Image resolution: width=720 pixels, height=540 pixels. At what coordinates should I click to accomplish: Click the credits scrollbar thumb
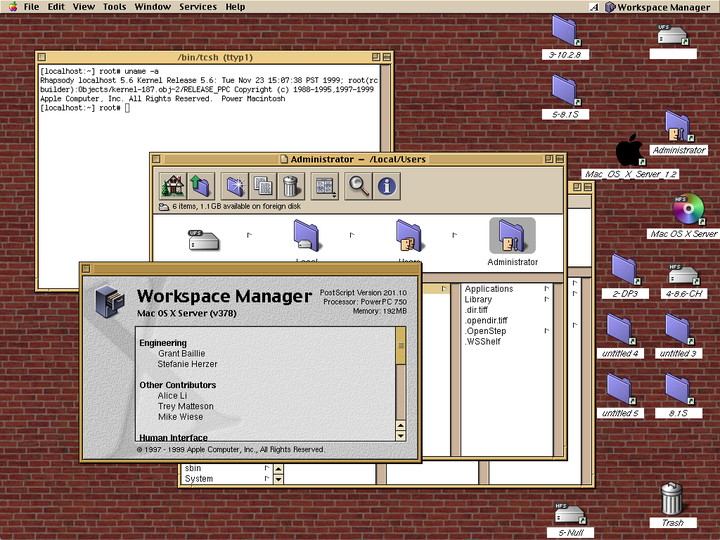[400, 346]
